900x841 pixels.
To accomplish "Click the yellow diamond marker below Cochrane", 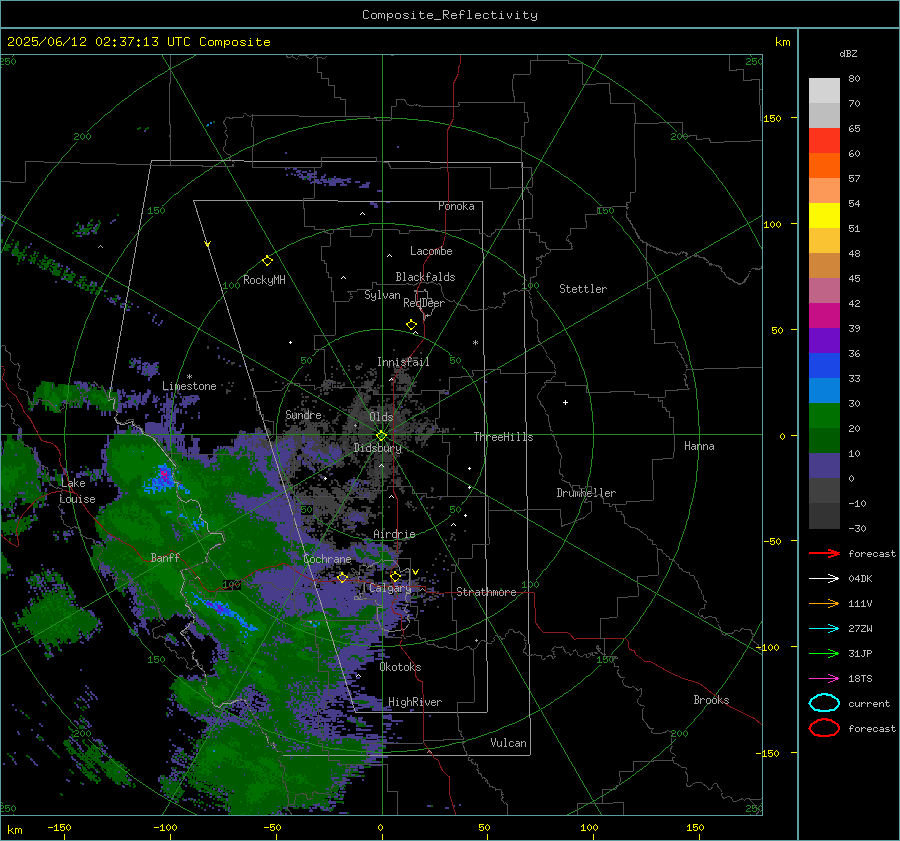I will (x=342, y=577).
